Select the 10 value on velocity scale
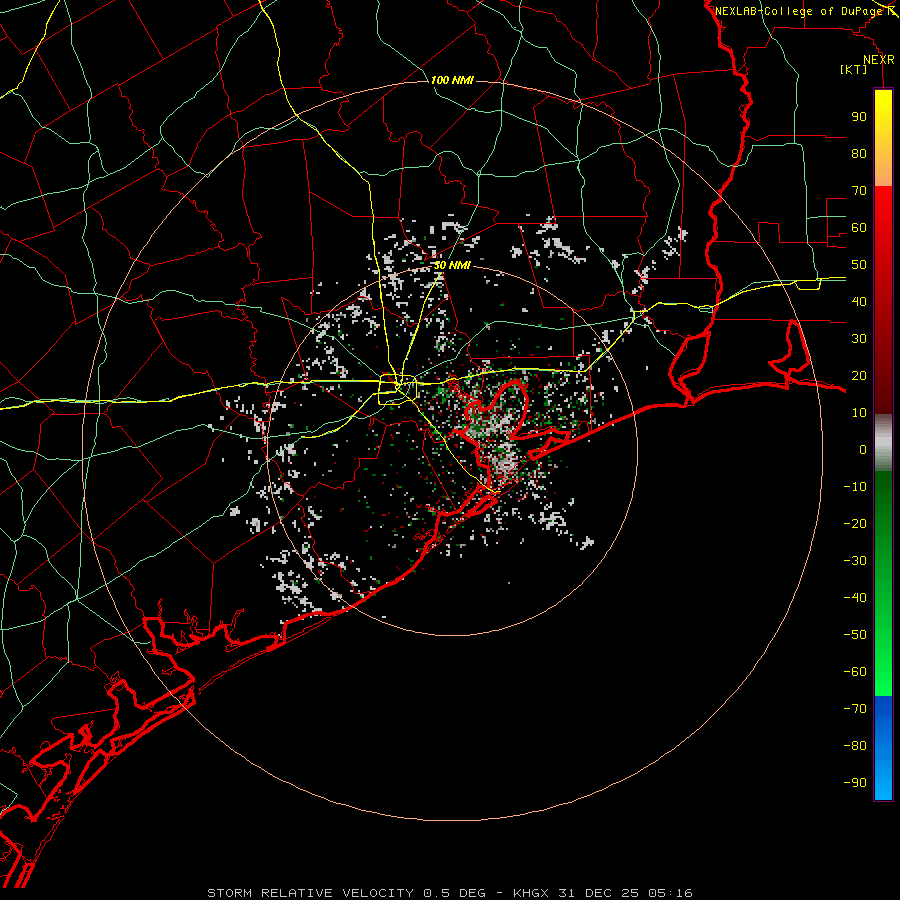This screenshot has width=900, height=900. (859, 413)
